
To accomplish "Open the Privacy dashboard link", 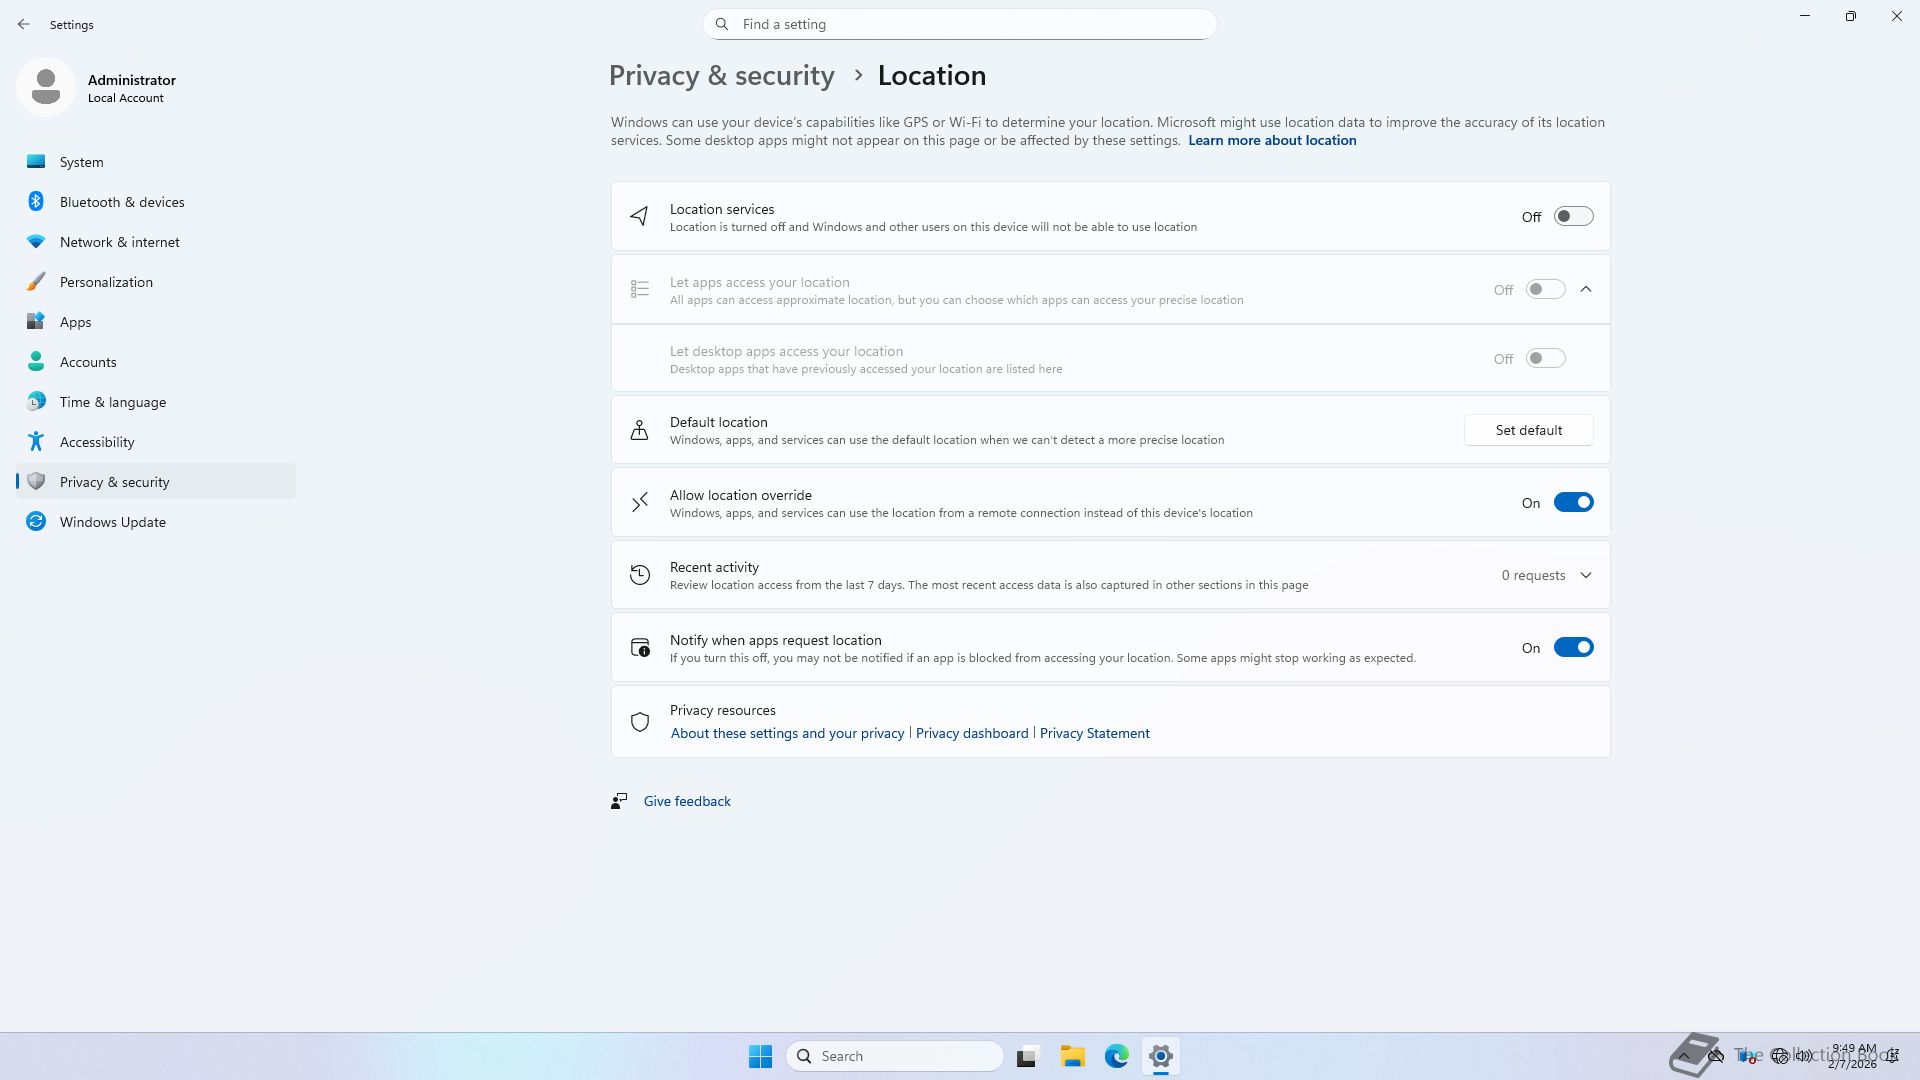I will pyautogui.click(x=972, y=734).
